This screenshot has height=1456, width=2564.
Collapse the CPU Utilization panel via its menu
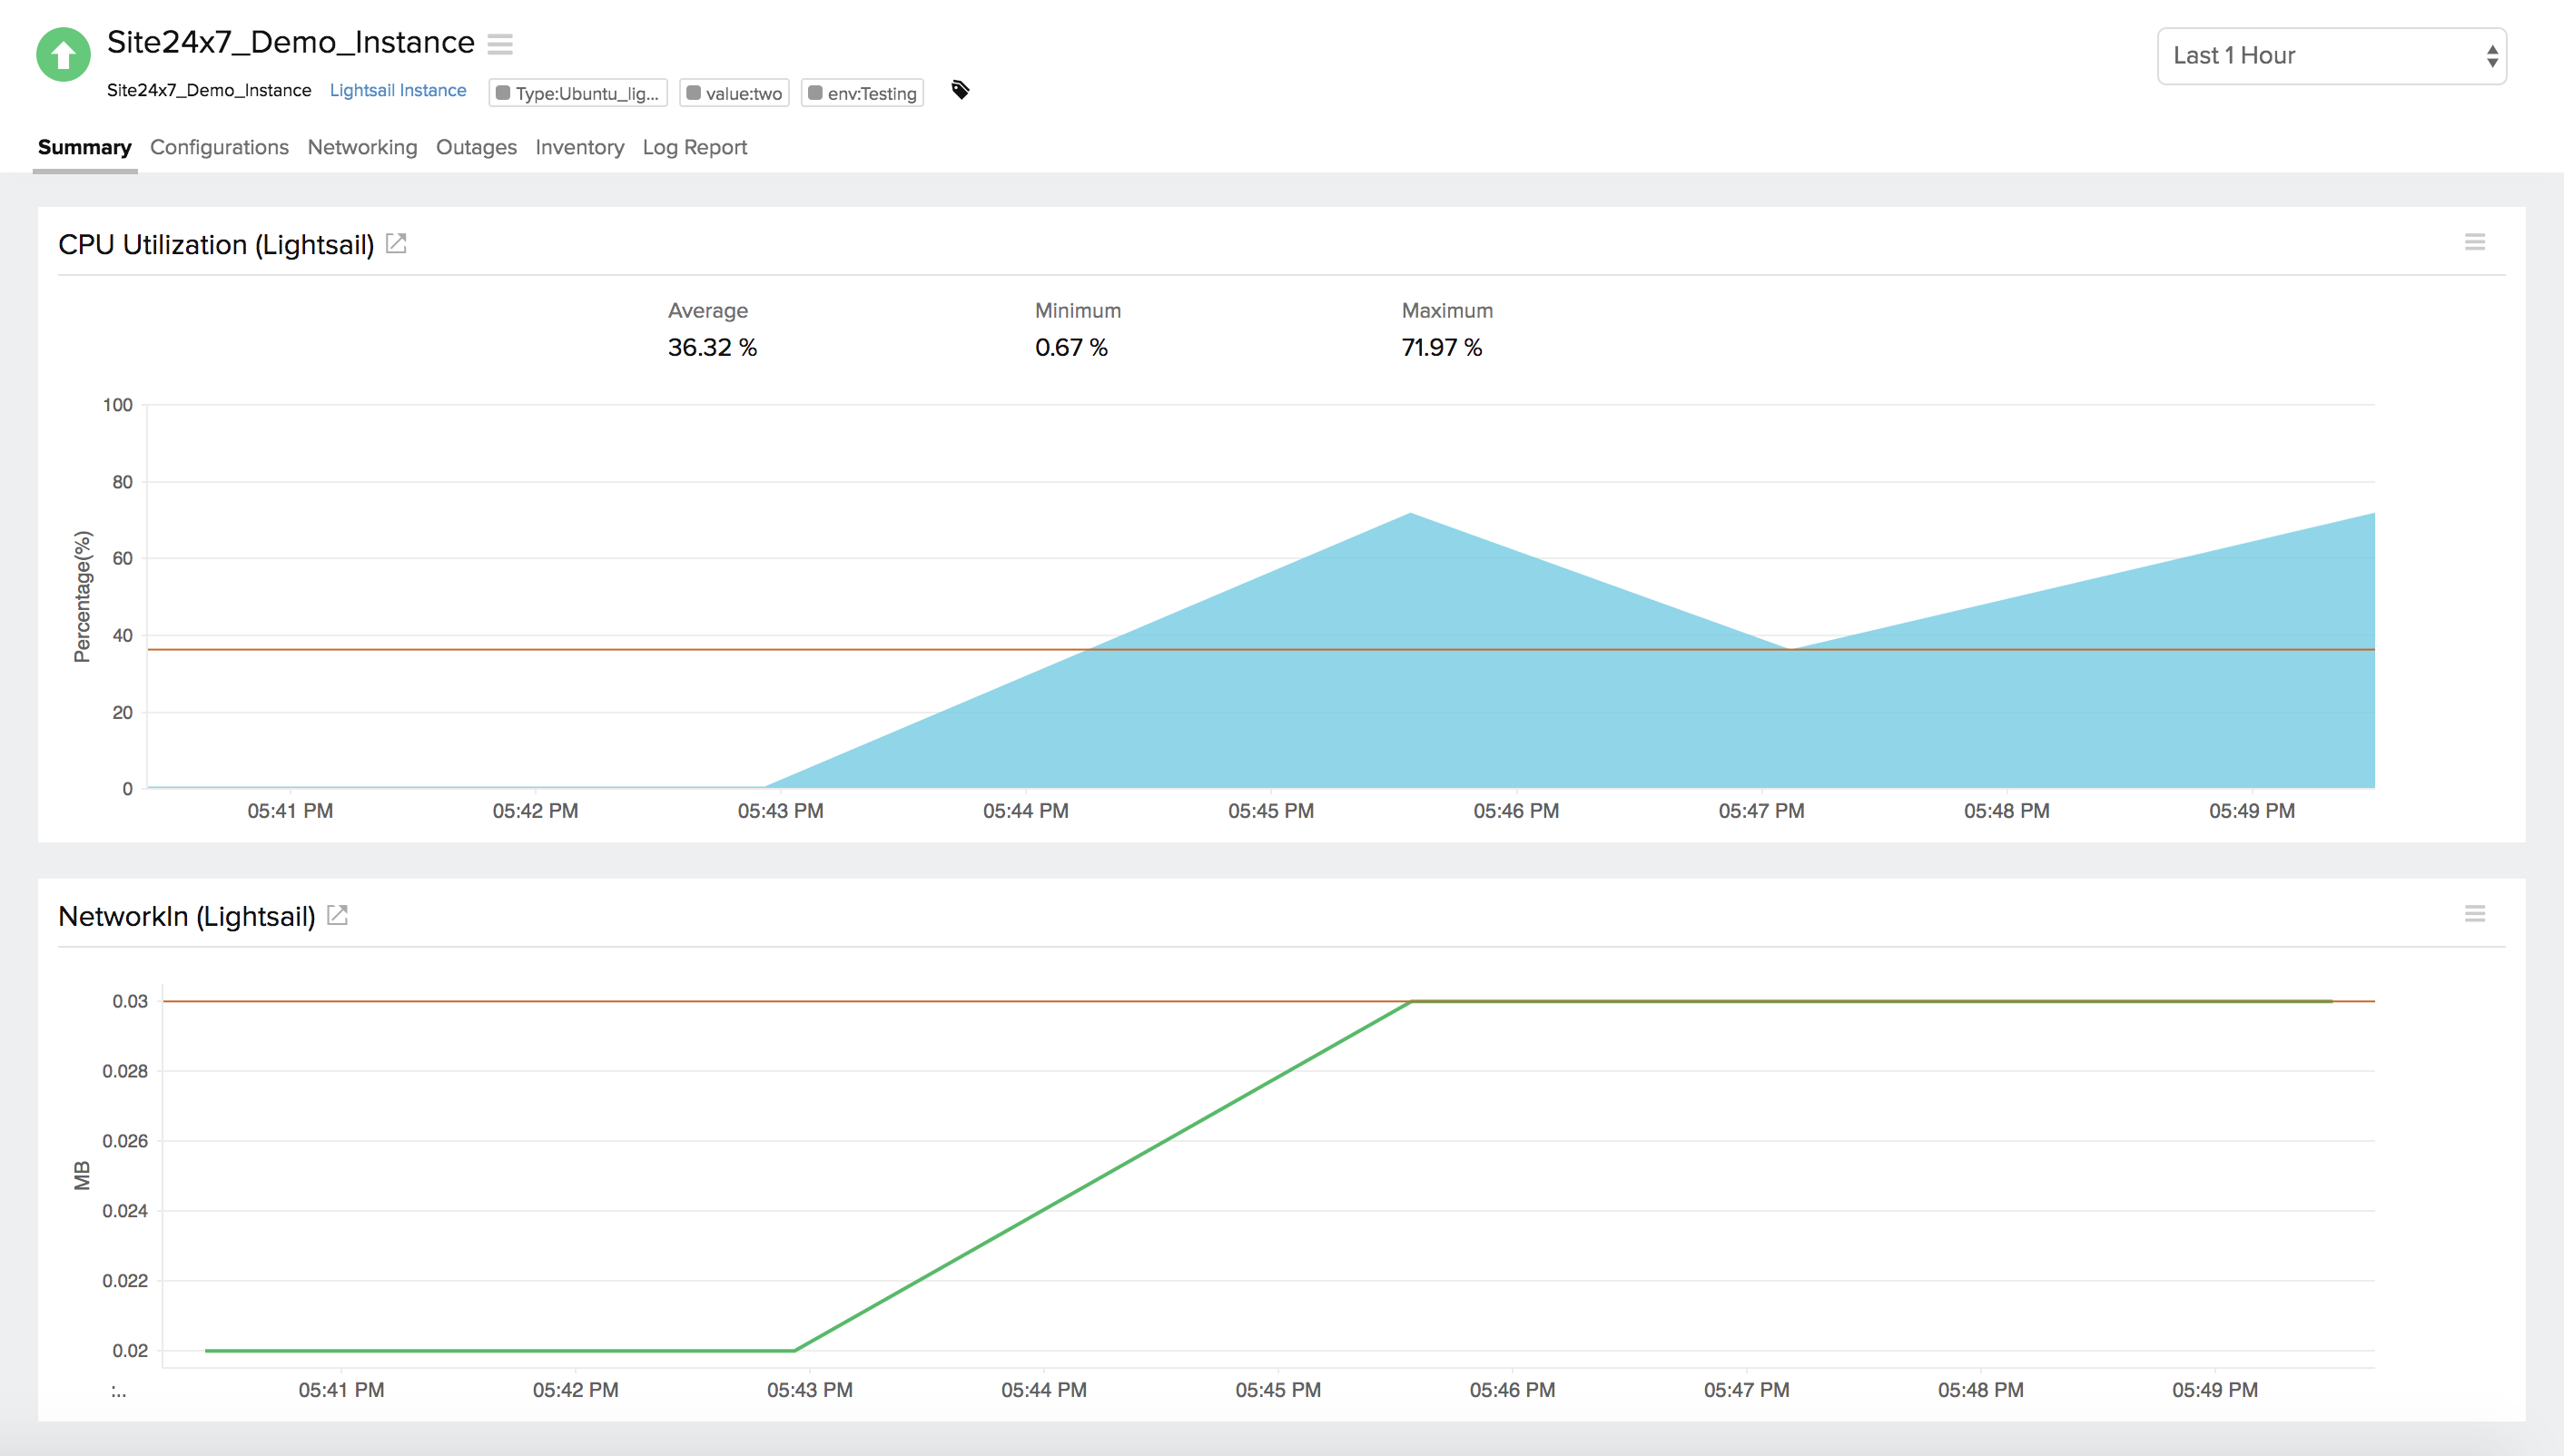[2475, 241]
